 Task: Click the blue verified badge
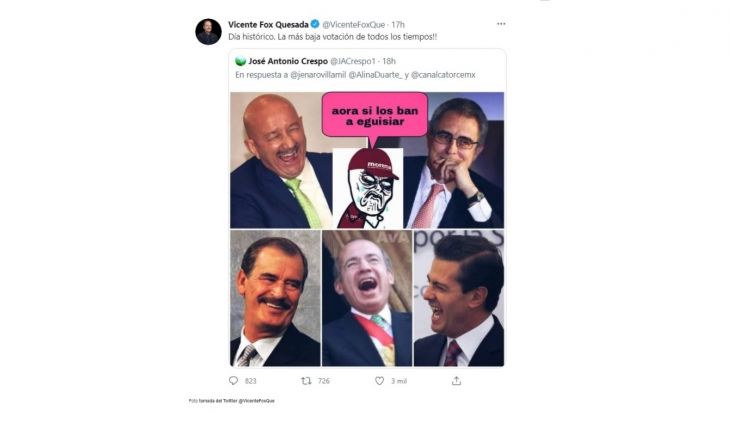coord(314,23)
